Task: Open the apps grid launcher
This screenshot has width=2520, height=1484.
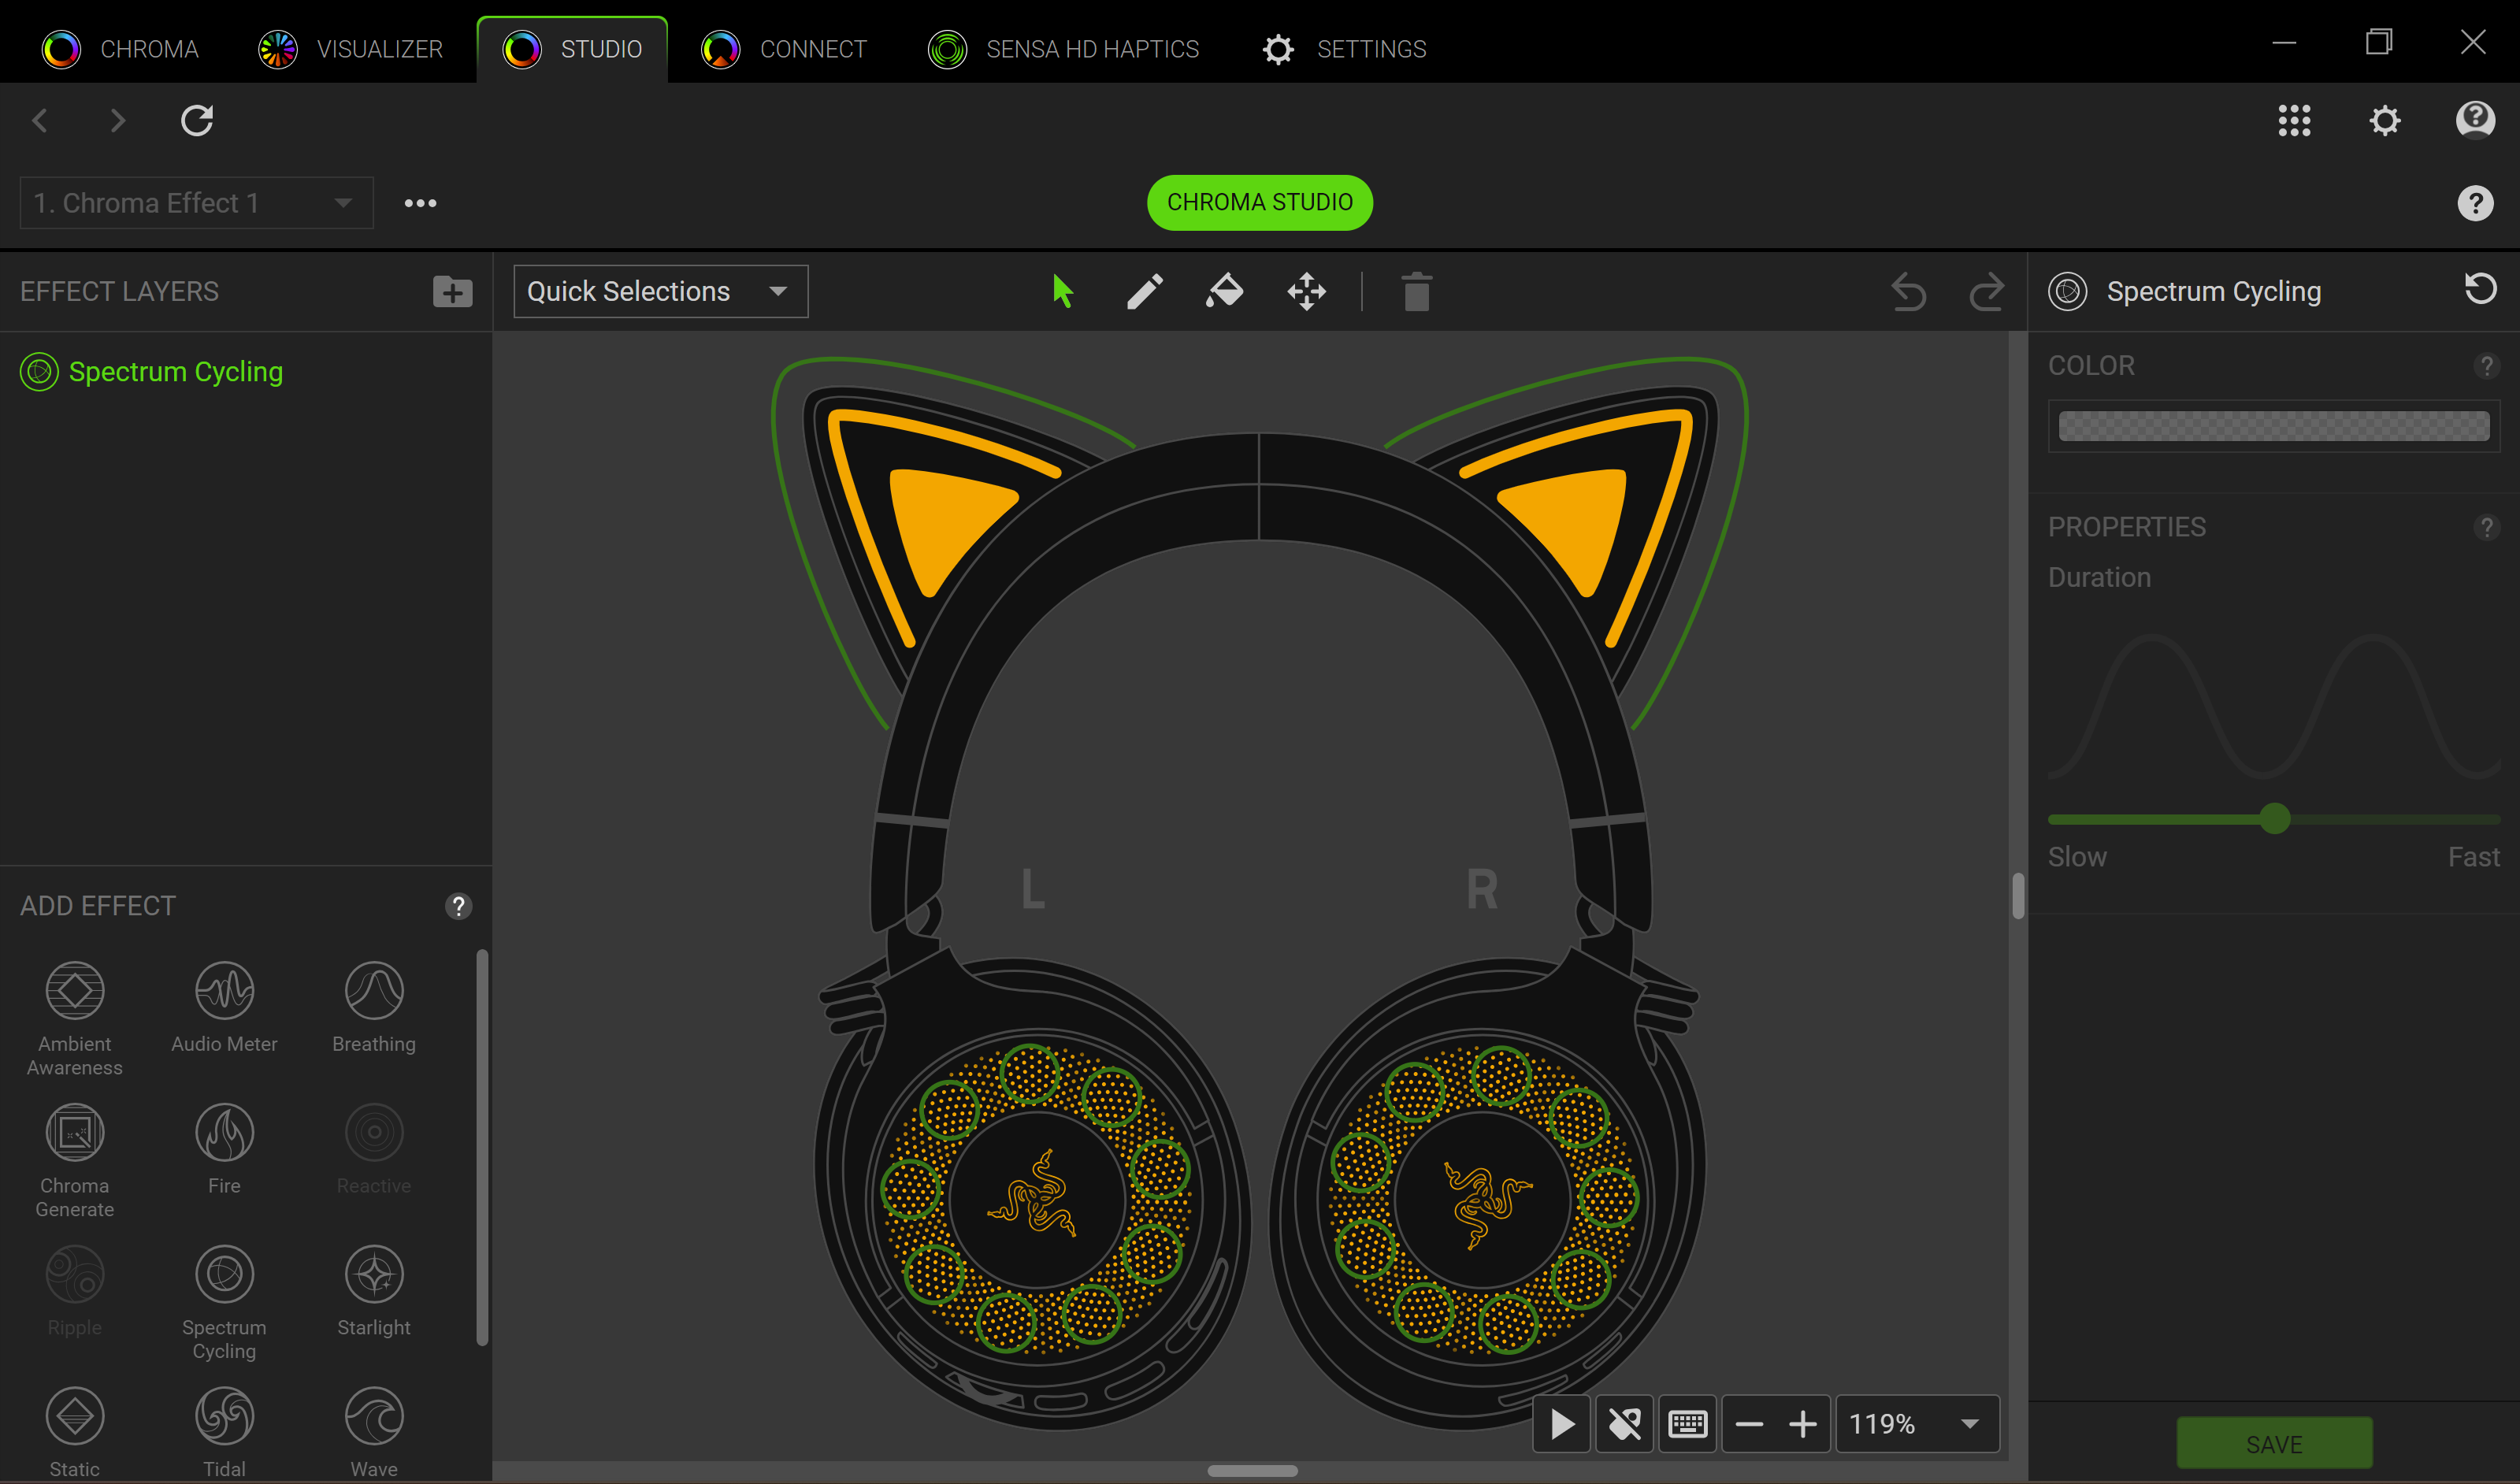Action: [x=2294, y=120]
